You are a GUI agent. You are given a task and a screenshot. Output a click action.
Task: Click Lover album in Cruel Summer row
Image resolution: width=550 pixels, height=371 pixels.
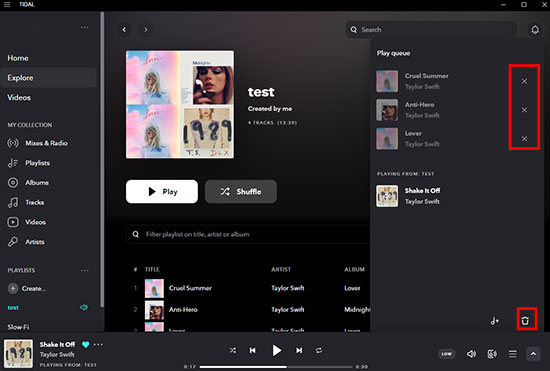(x=352, y=288)
